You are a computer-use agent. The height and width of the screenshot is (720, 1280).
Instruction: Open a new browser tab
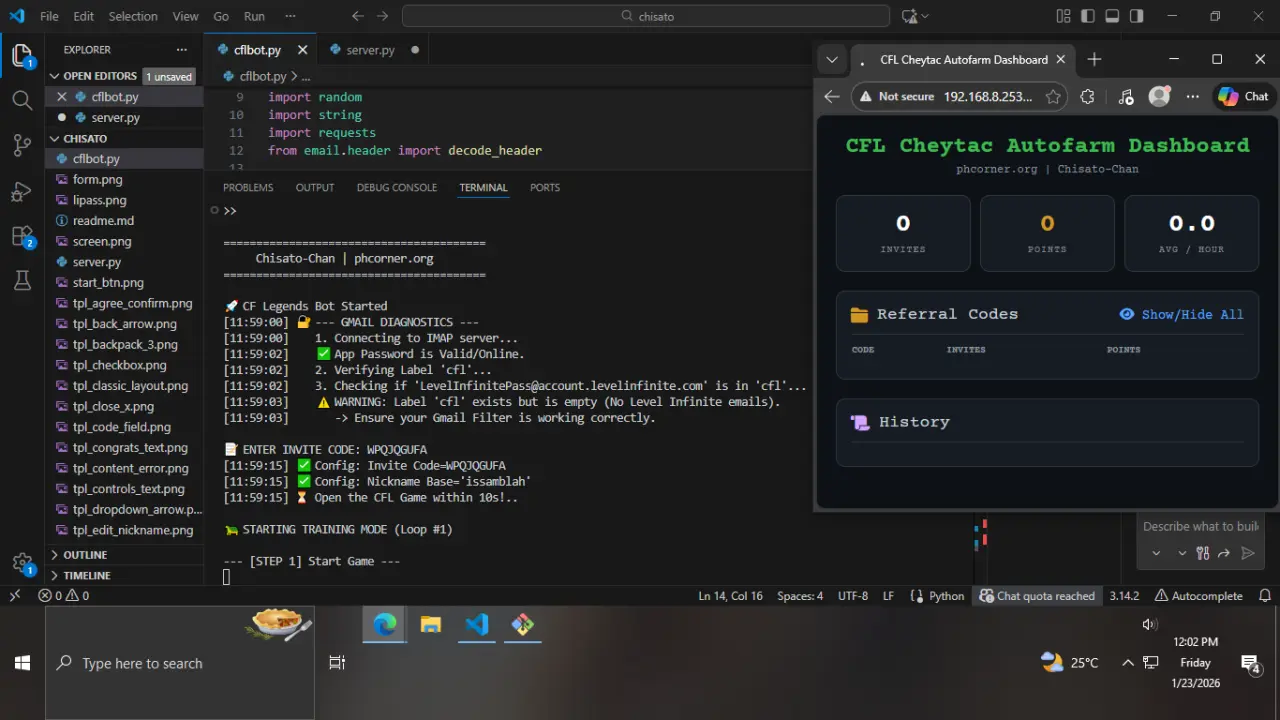tap(1094, 60)
